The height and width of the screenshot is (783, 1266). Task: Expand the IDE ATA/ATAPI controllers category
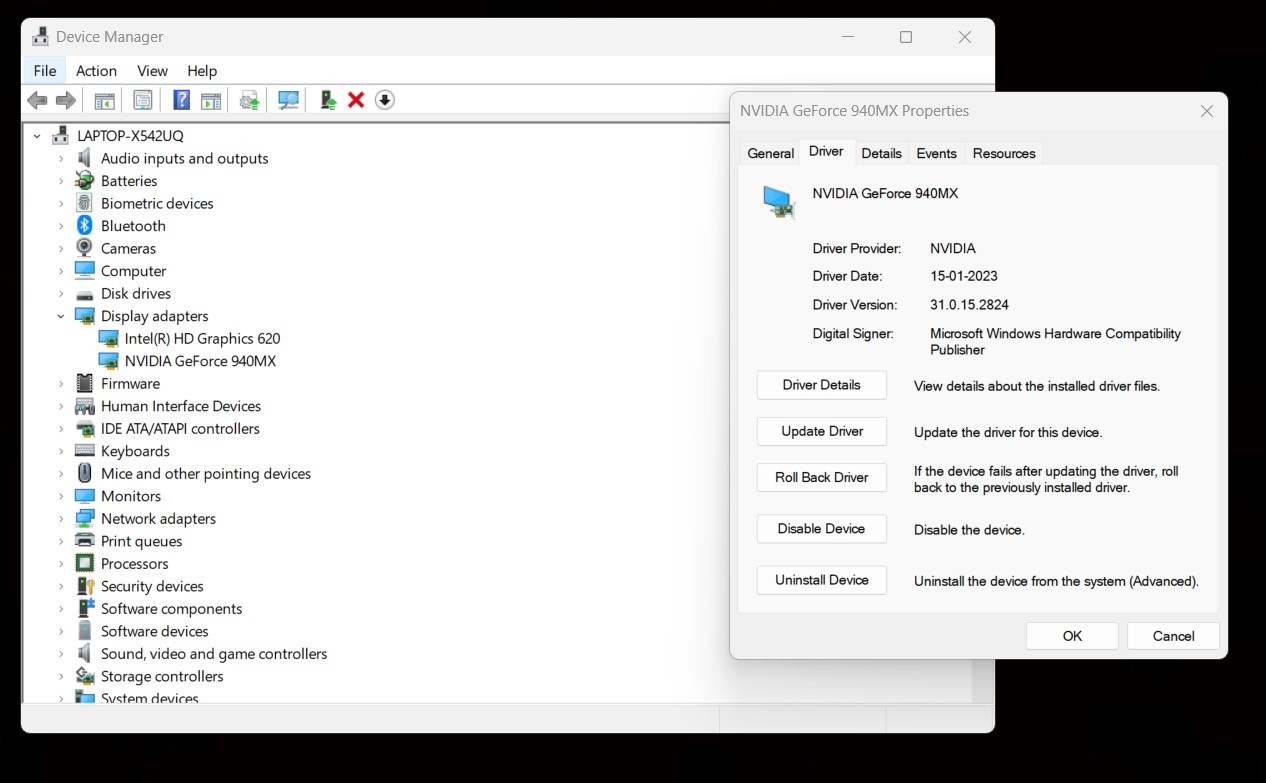(61, 429)
